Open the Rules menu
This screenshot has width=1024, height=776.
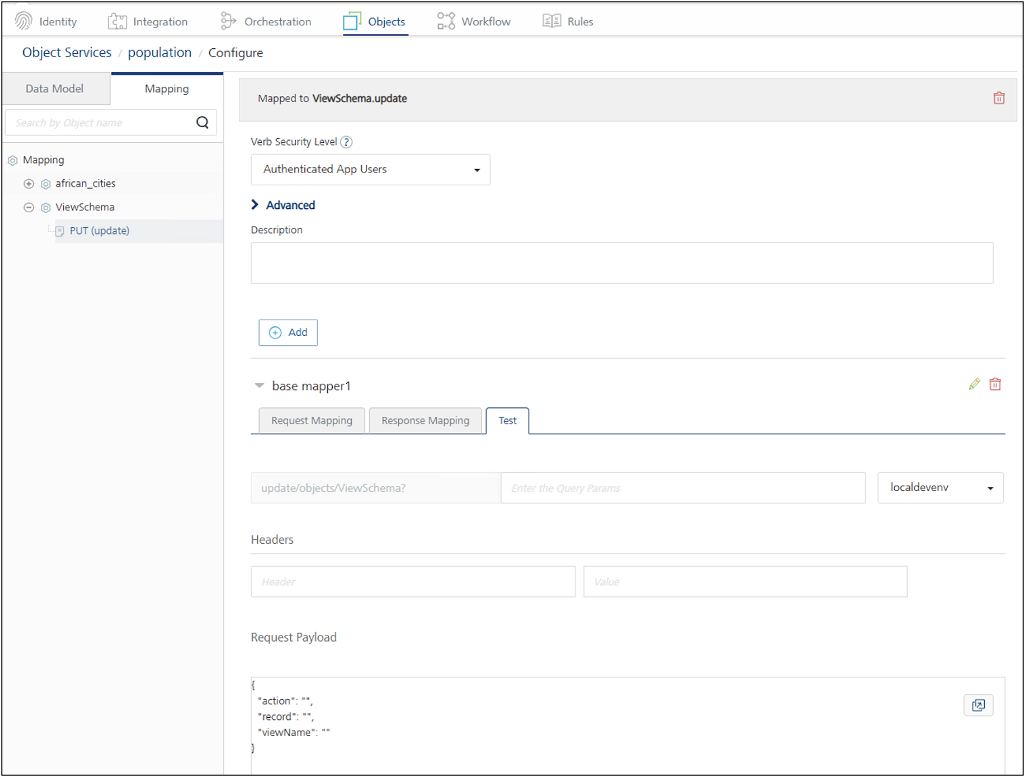pos(568,22)
